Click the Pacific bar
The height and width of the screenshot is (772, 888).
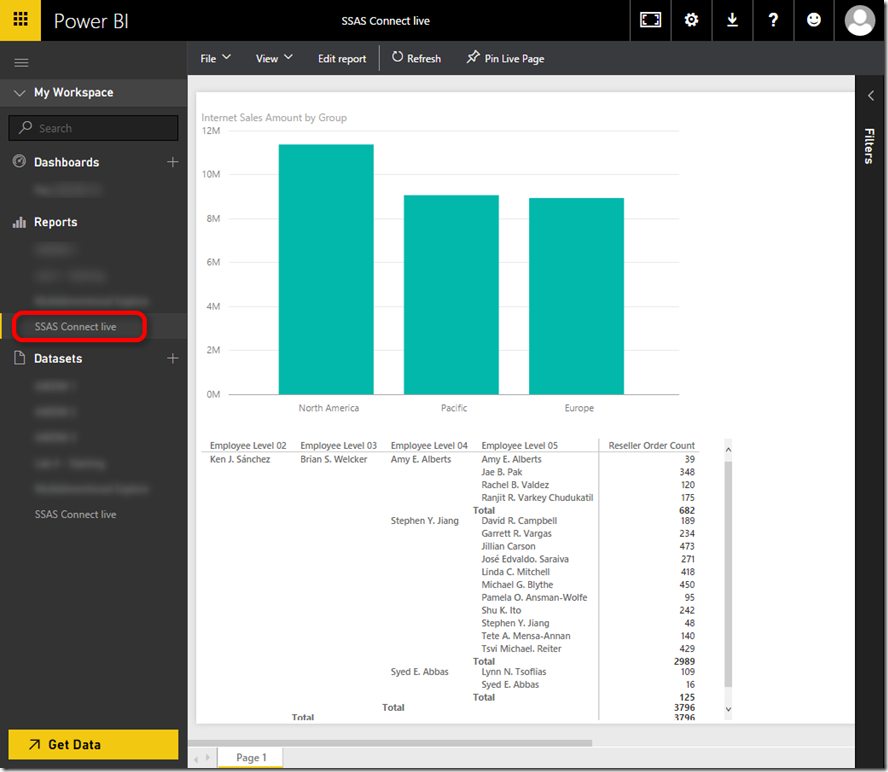[451, 295]
